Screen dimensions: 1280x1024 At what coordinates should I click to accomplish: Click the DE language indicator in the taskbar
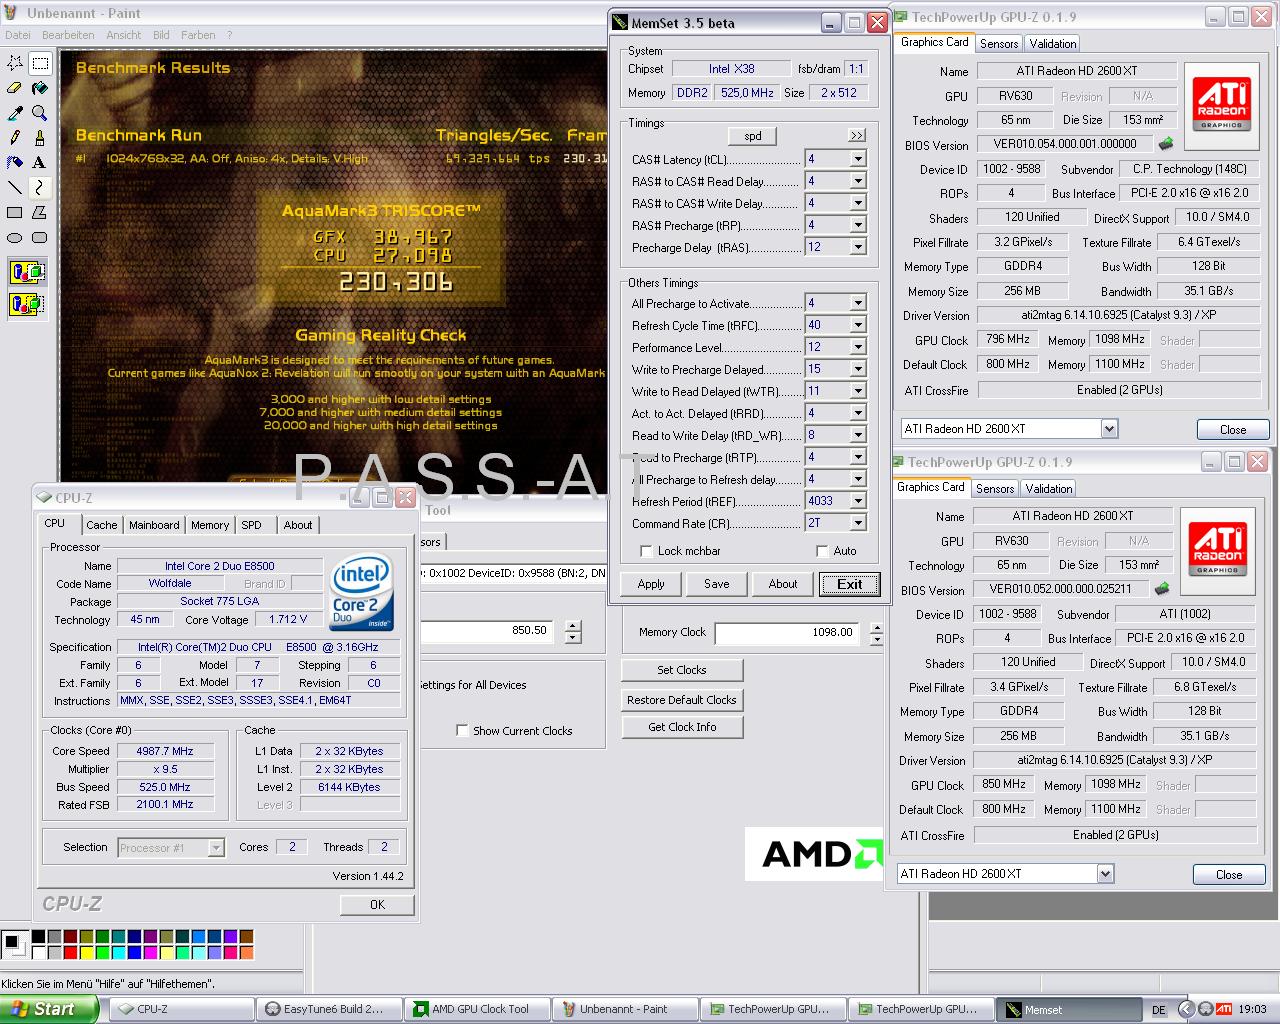(x=1159, y=1010)
